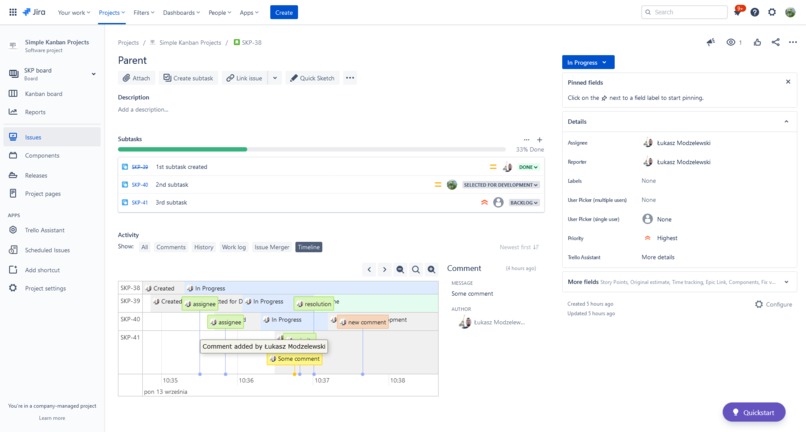Vote for this issue thumbs-up icon

pyautogui.click(x=757, y=42)
